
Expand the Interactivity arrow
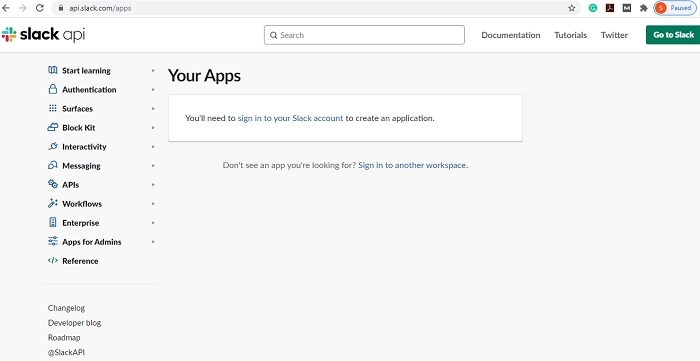pos(153,147)
